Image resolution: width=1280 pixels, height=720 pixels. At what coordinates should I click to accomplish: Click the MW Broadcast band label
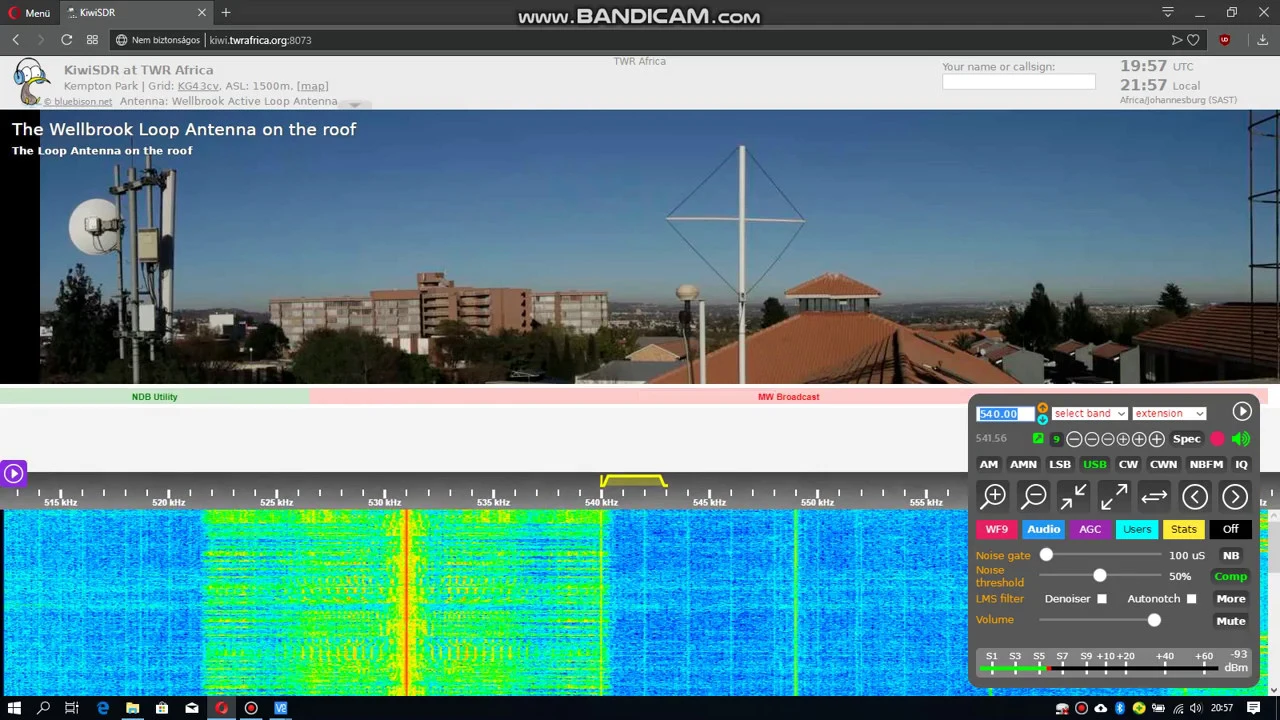click(x=788, y=397)
